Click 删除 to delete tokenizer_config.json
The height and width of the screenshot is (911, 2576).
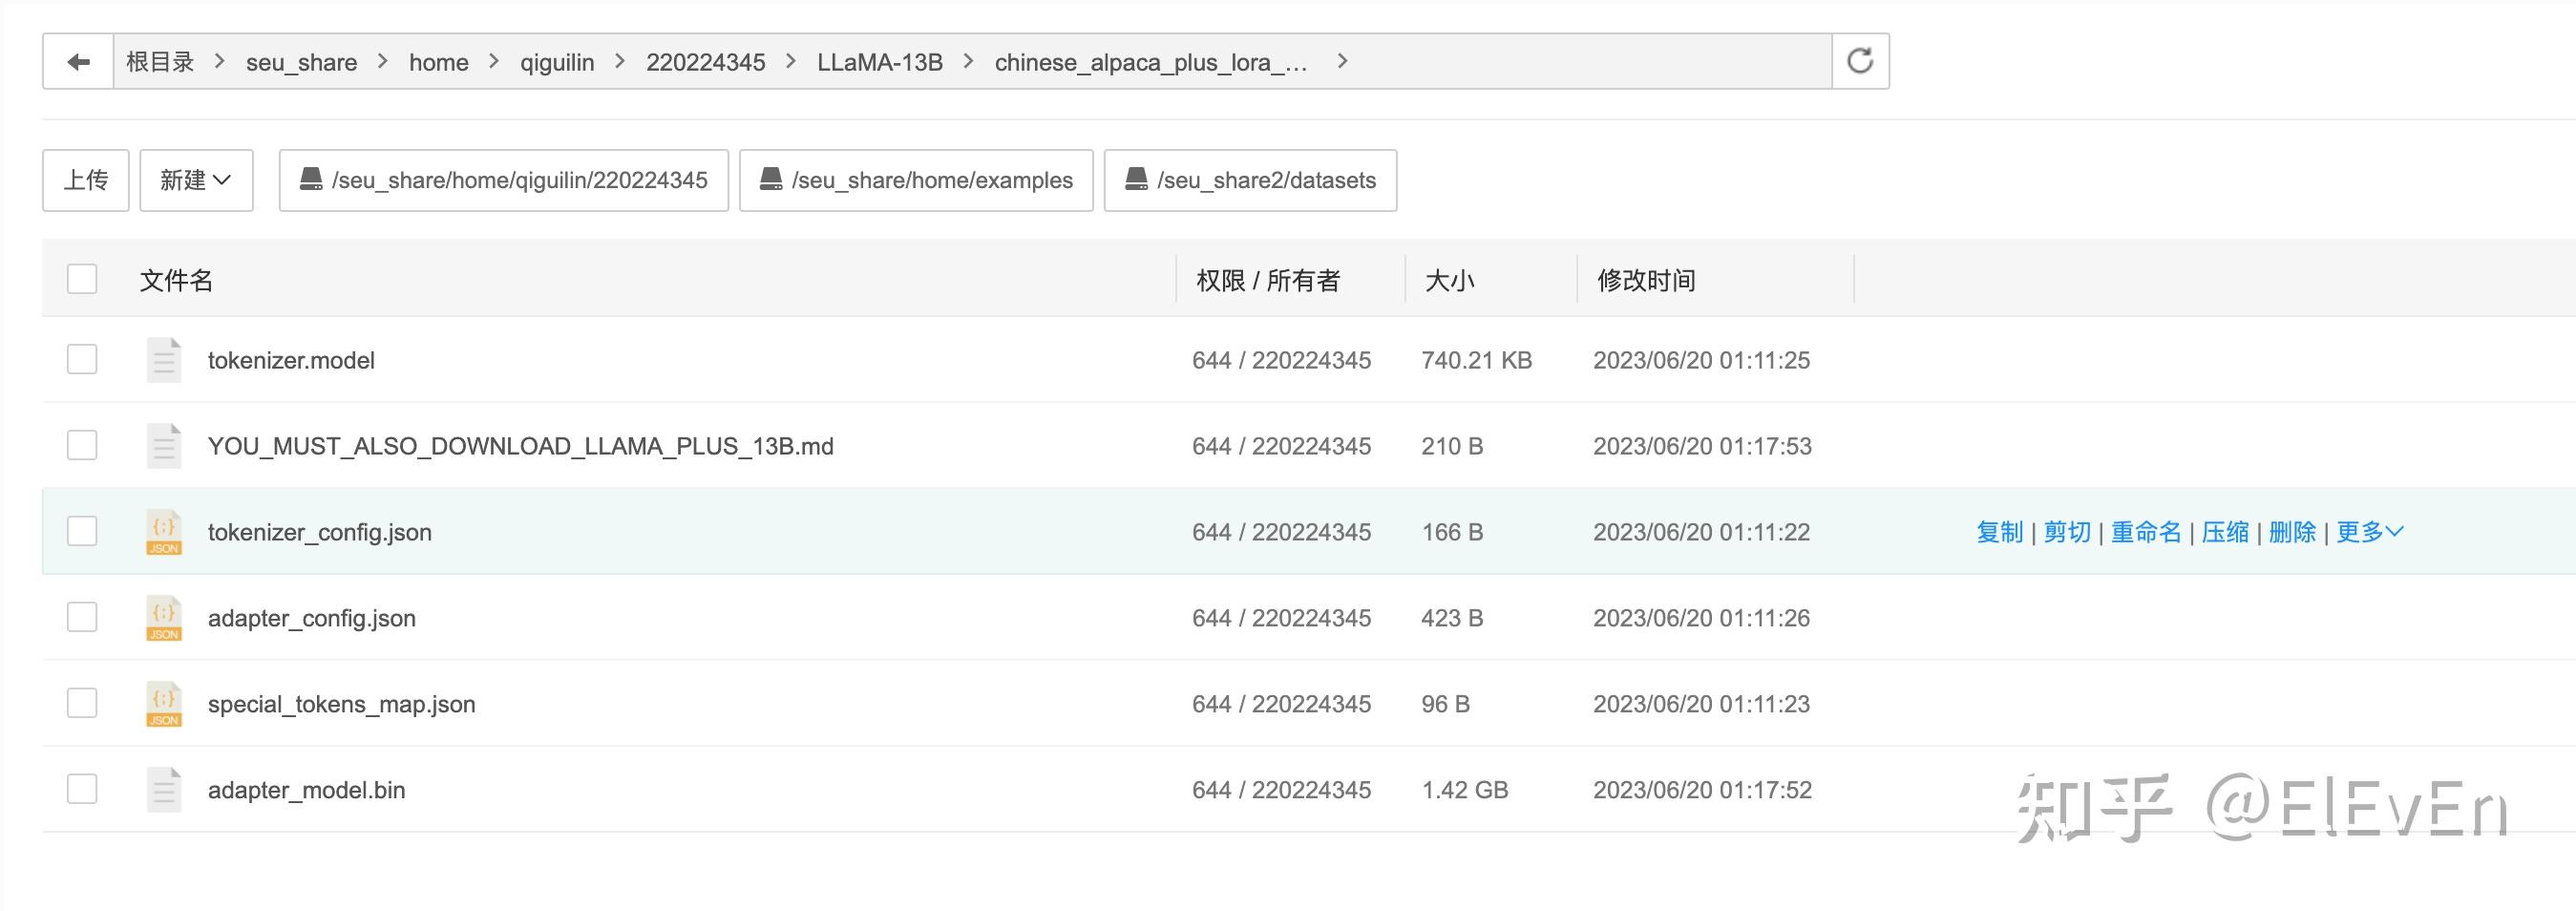pyautogui.click(x=2291, y=532)
